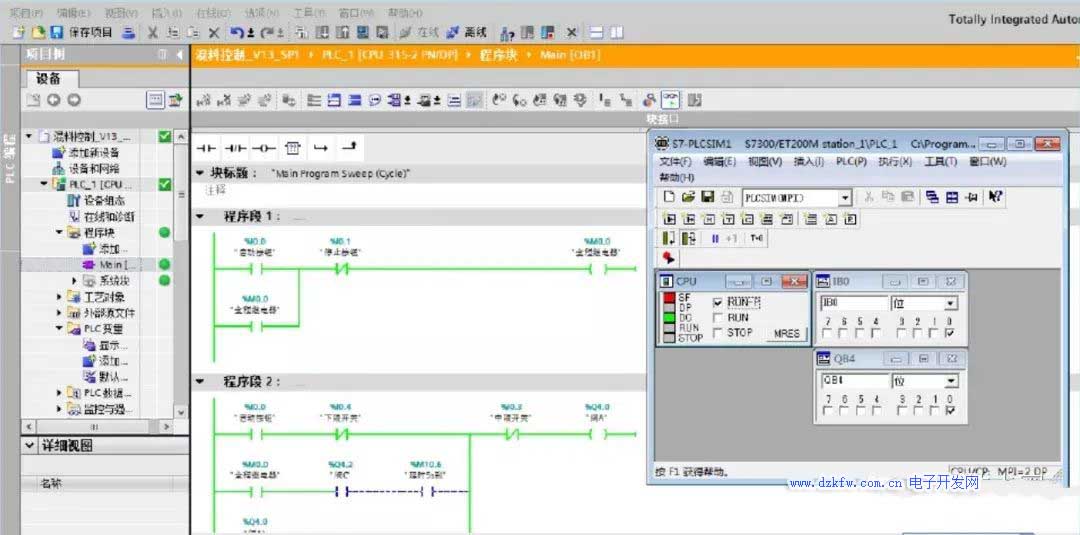Collapse the PLC变量 folder
The image size is (1080, 535).
click(60, 328)
